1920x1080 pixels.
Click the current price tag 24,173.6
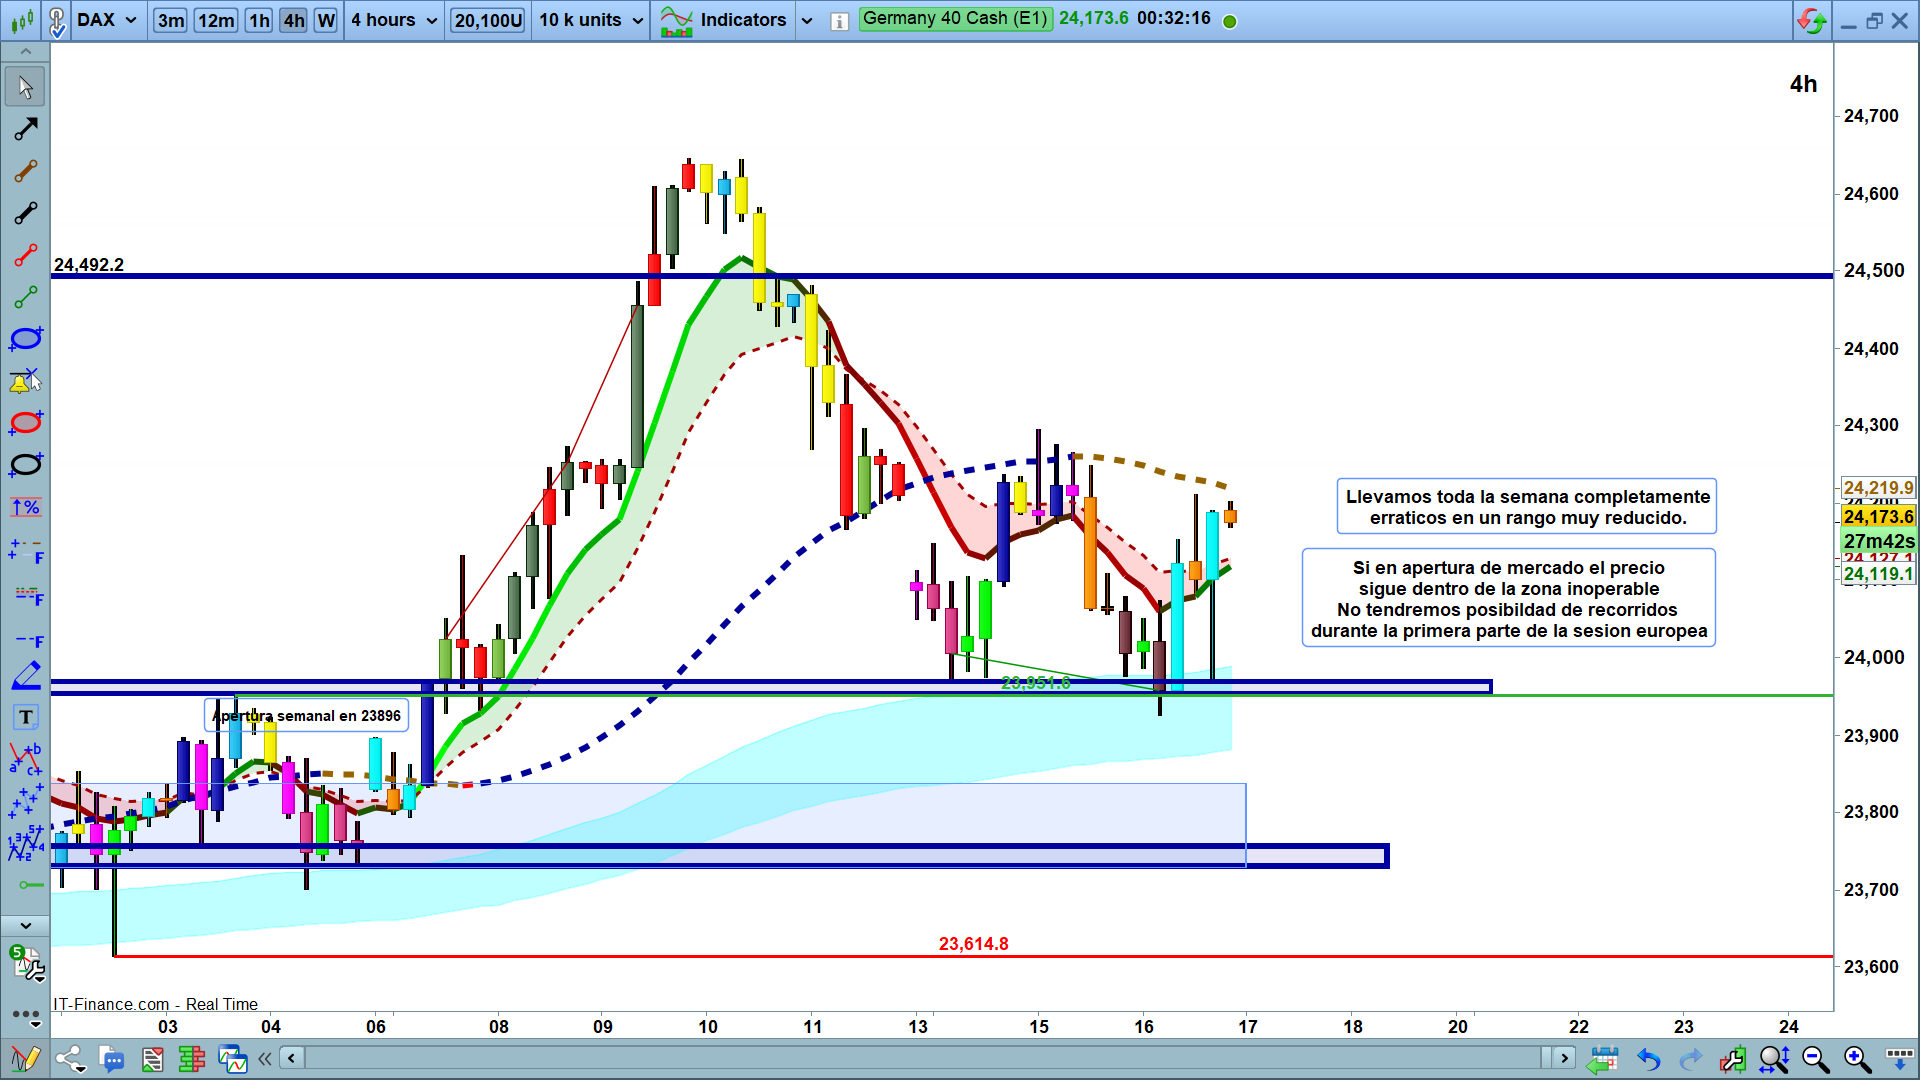coord(1878,517)
